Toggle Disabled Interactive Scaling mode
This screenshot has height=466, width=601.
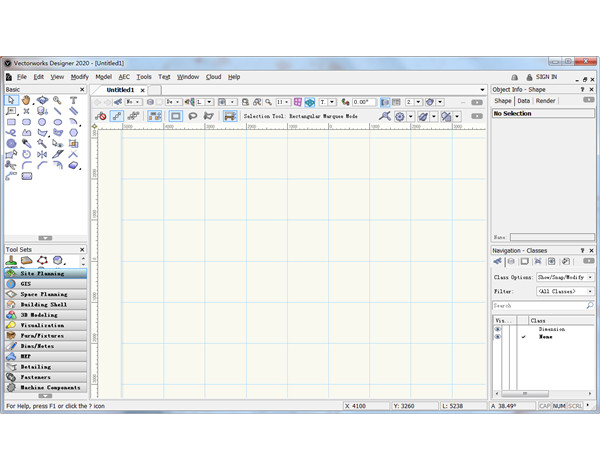pos(101,116)
